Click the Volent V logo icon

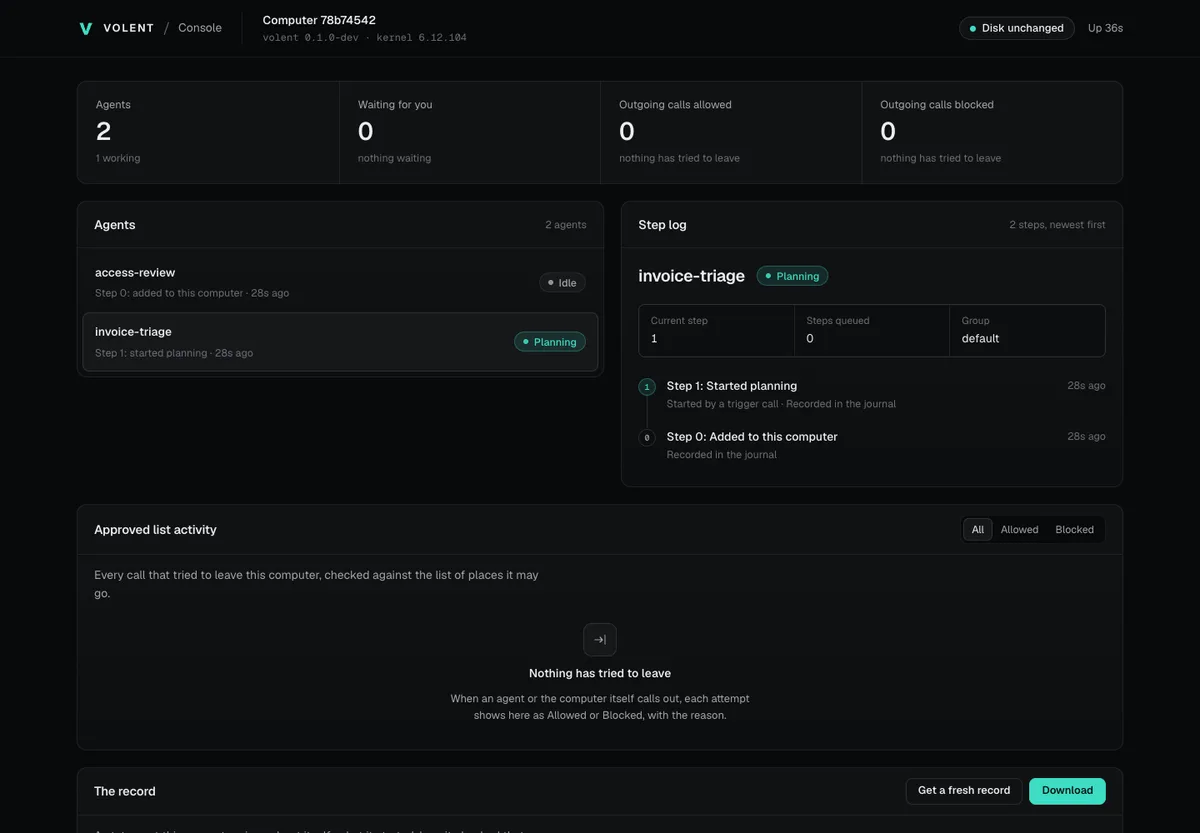tap(85, 28)
